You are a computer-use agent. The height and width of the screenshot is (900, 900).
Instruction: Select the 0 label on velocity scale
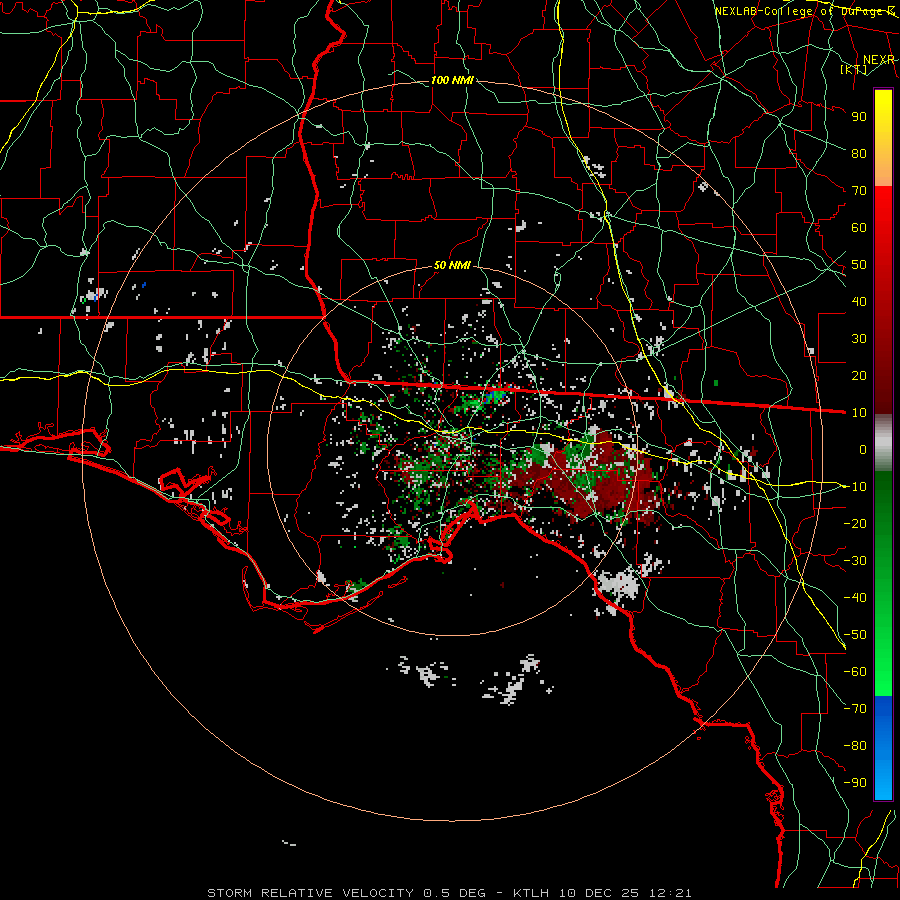click(x=863, y=449)
